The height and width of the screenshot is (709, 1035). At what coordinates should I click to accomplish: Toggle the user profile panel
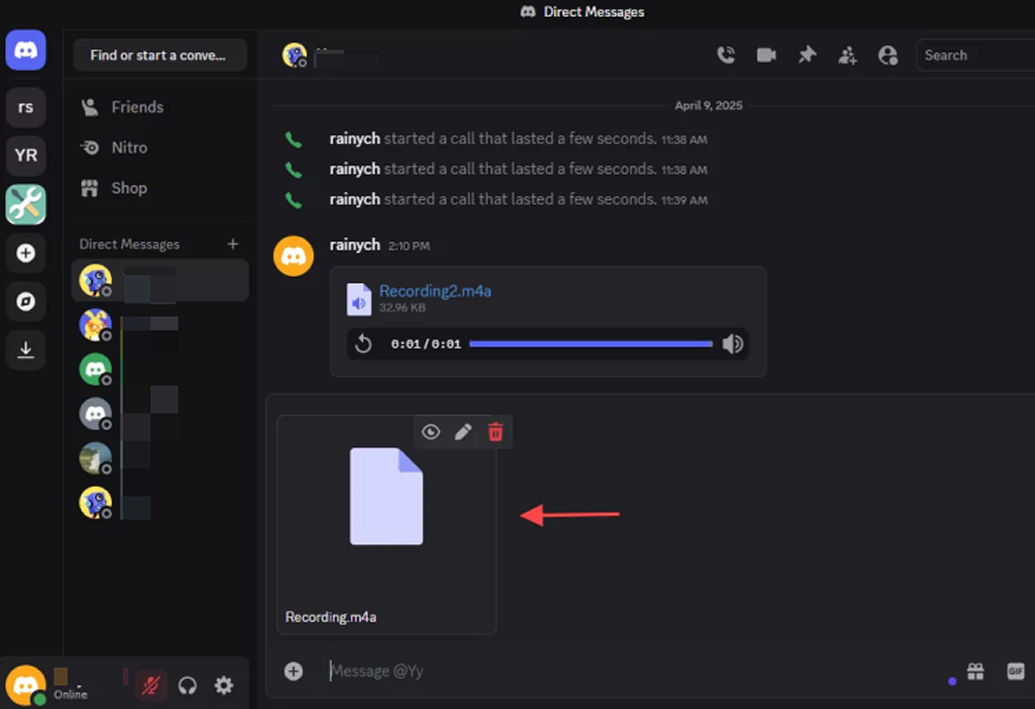(888, 55)
